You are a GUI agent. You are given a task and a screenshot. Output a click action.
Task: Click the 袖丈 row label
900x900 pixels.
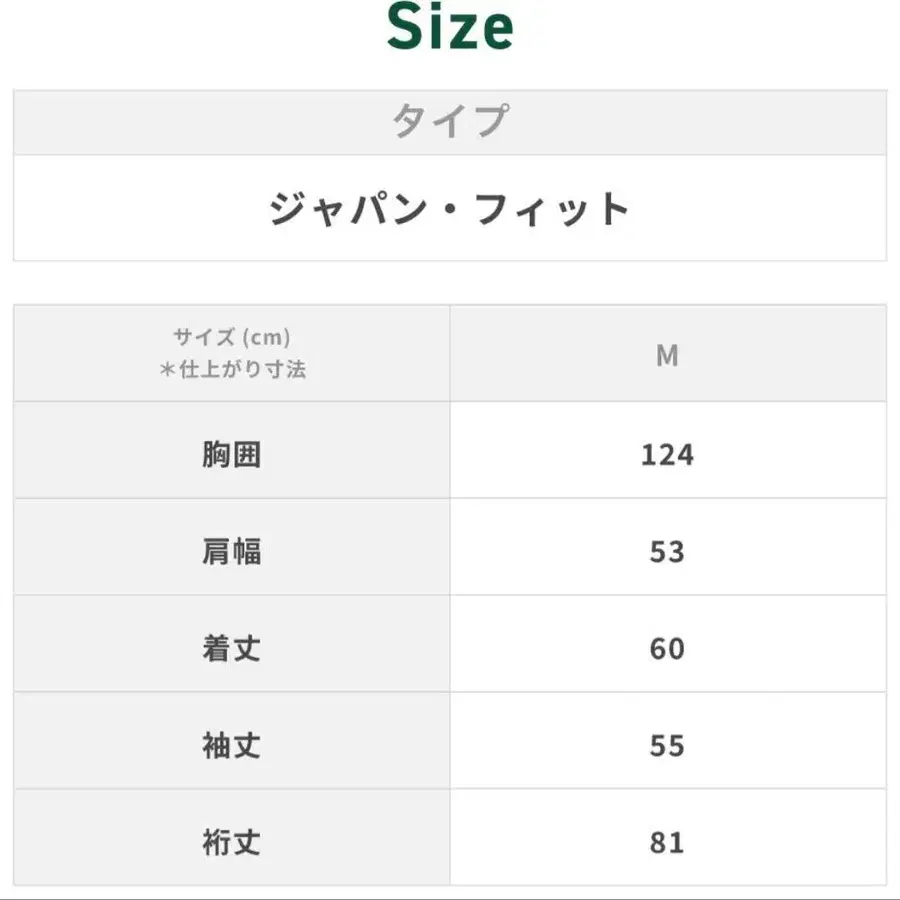[231, 745]
